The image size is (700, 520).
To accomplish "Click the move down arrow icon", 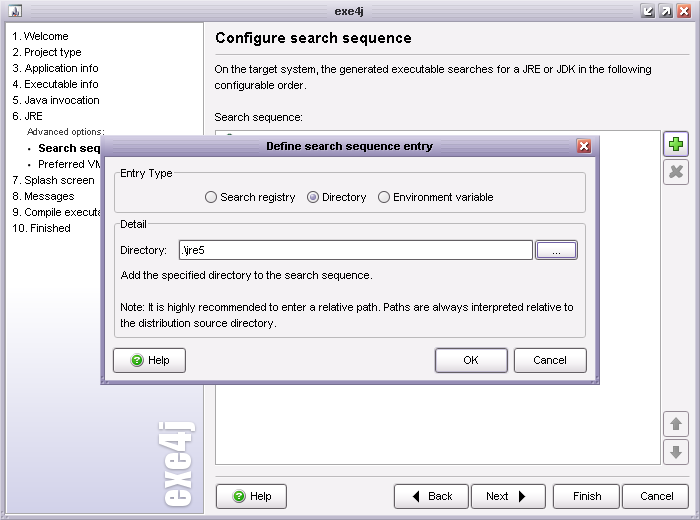I will coord(676,452).
